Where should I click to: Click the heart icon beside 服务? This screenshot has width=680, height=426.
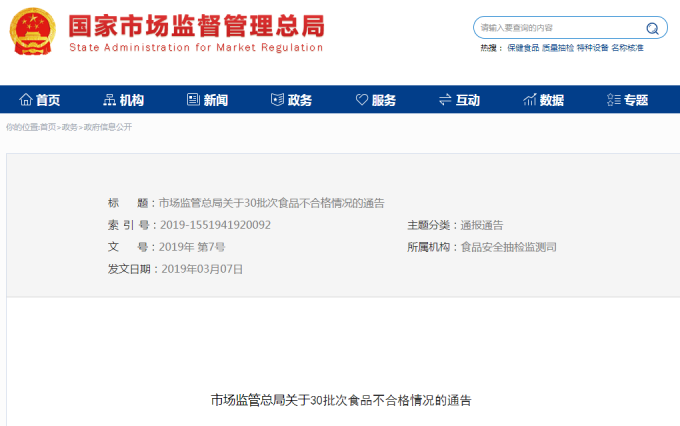[x=362, y=100]
